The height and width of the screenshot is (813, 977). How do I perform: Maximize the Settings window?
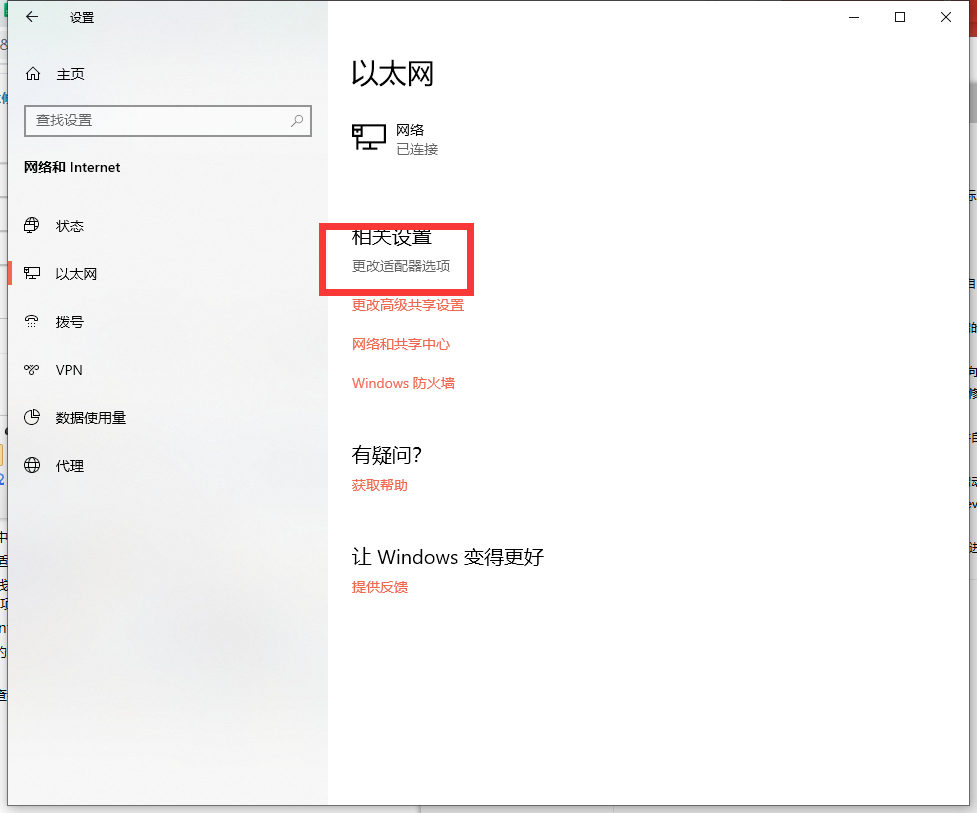(x=900, y=17)
